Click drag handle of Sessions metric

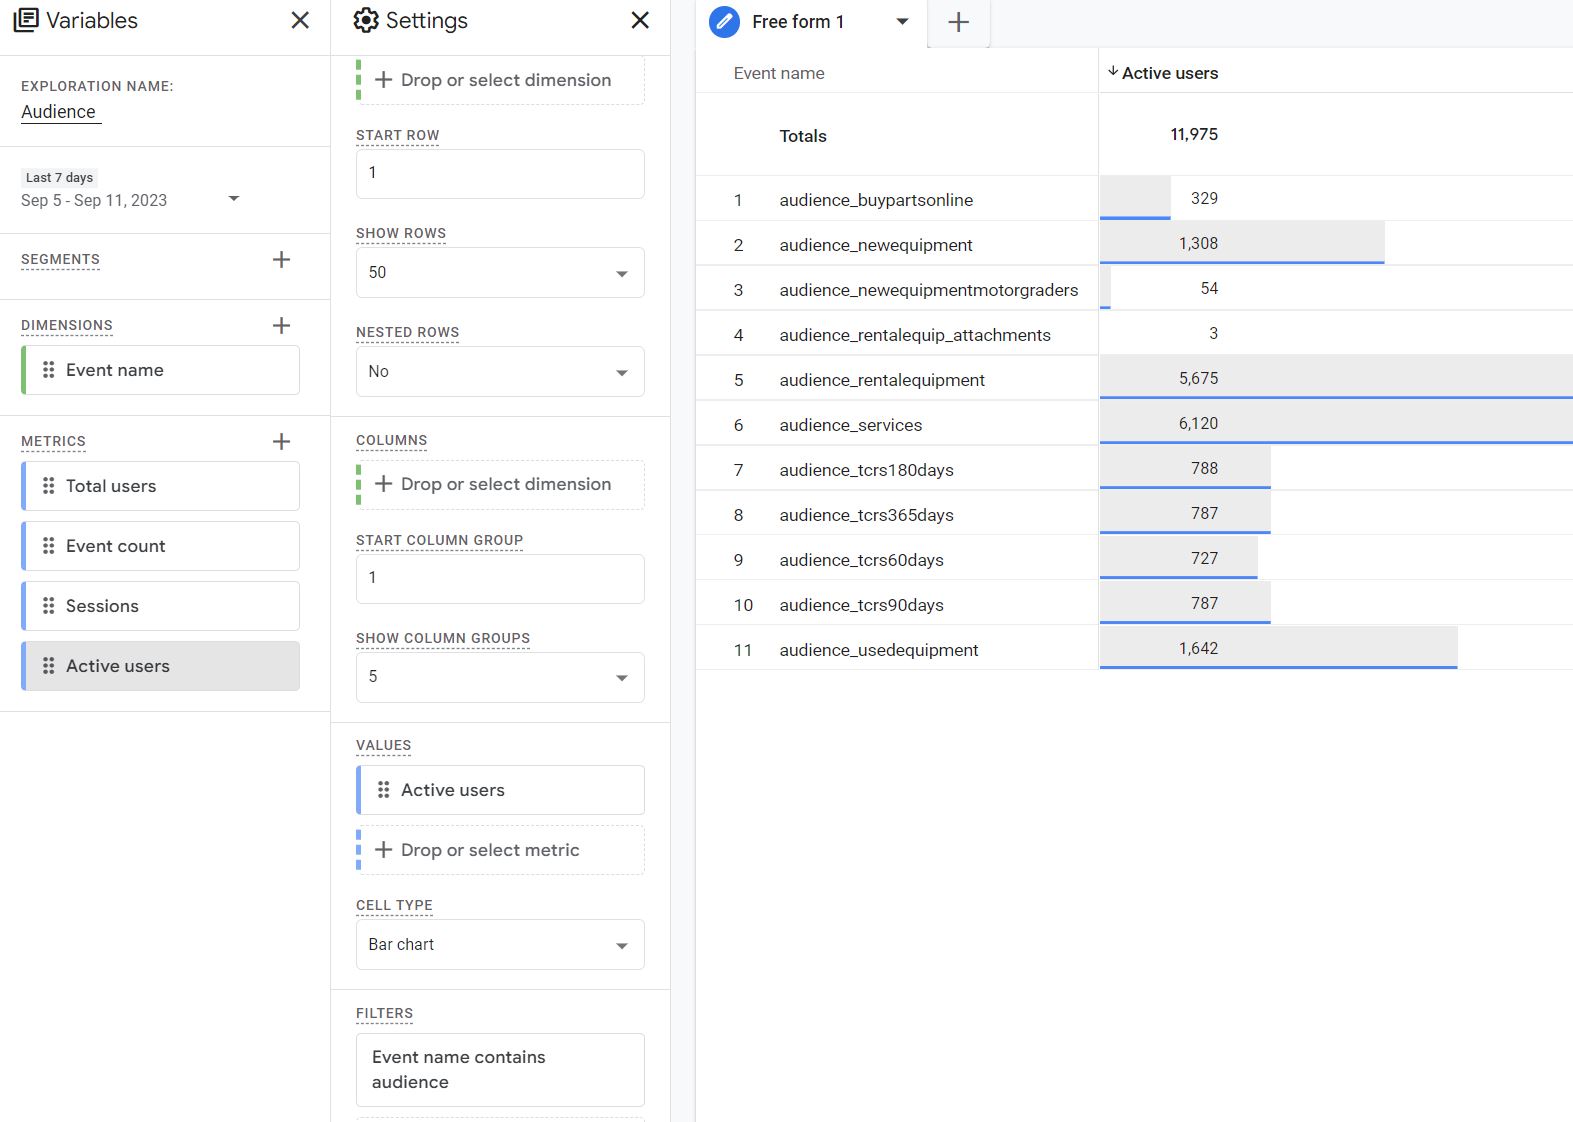[x=48, y=606]
